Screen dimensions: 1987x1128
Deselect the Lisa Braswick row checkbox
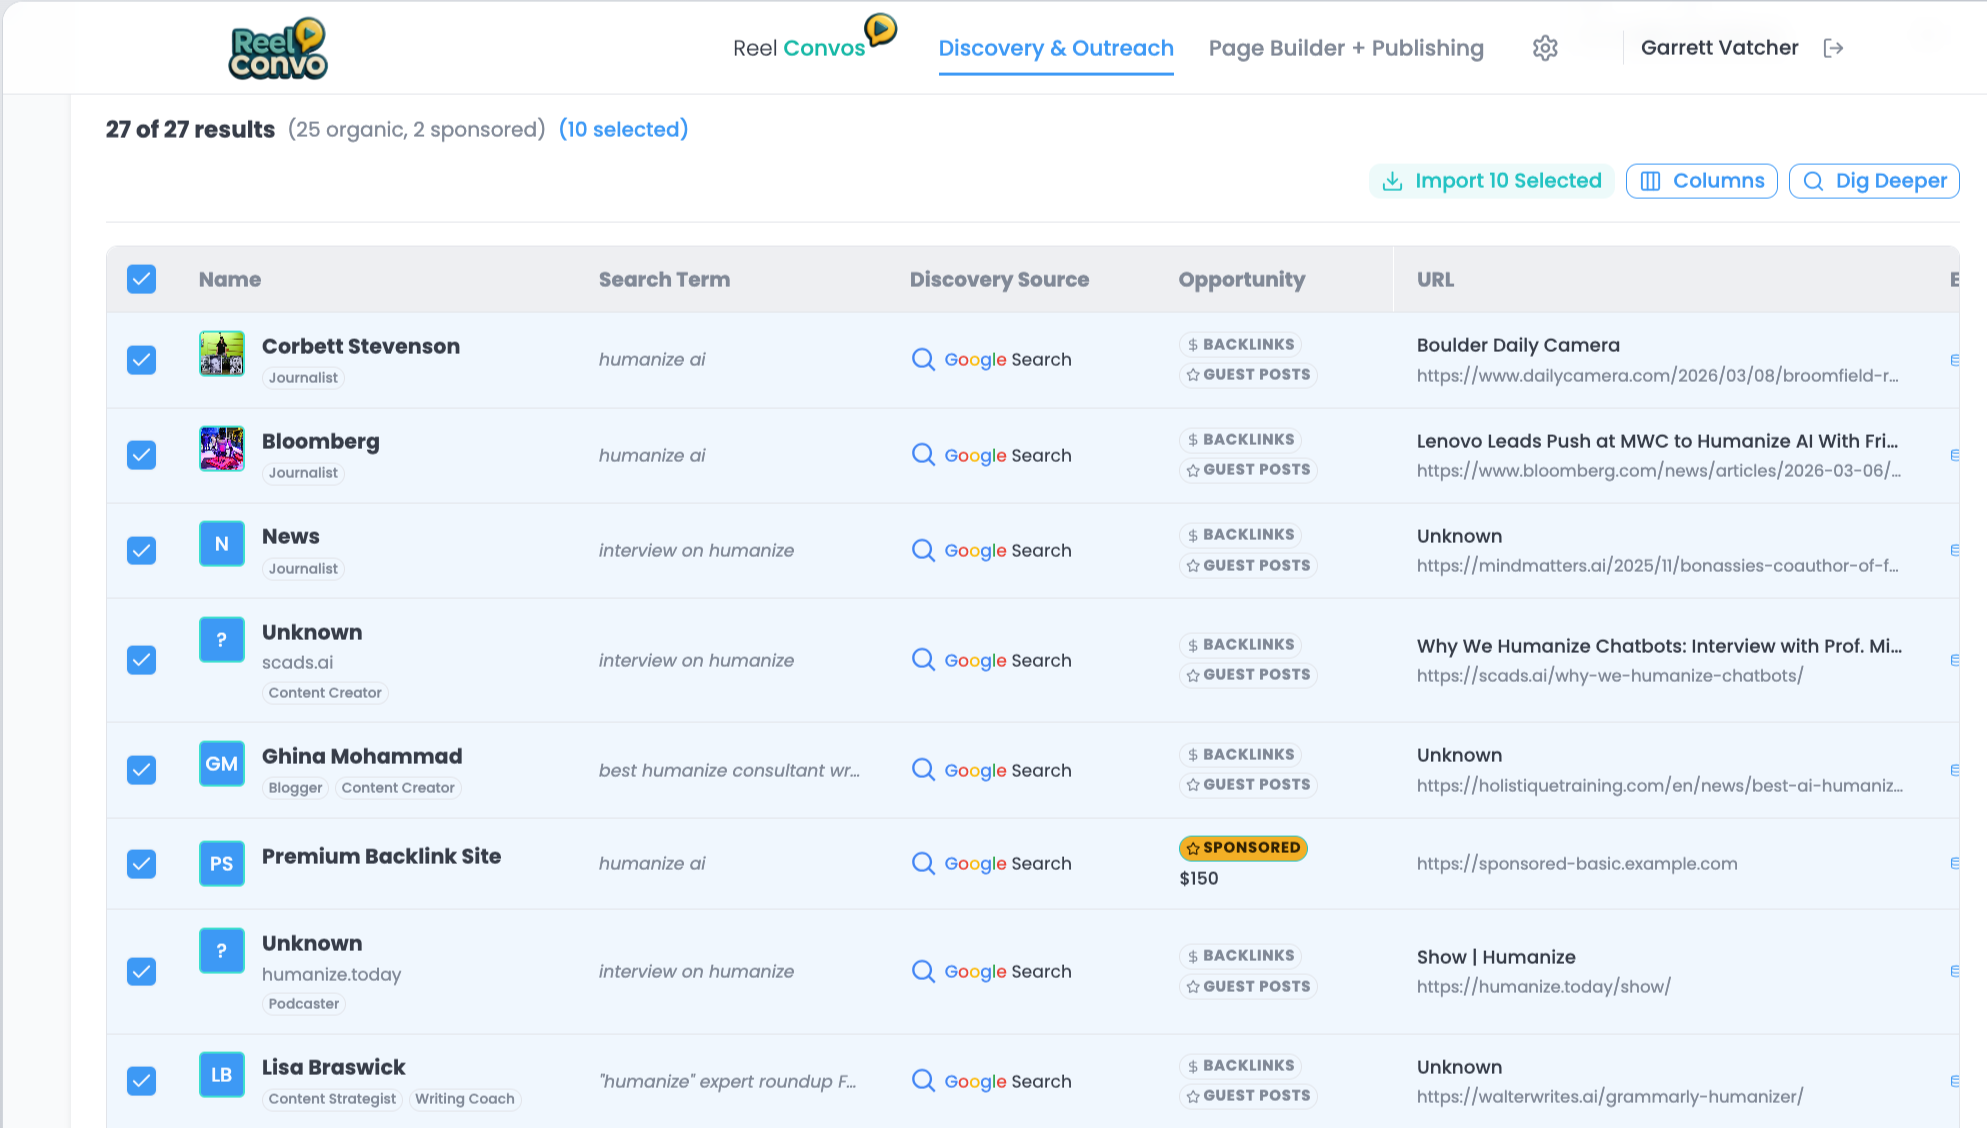[x=142, y=1081]
